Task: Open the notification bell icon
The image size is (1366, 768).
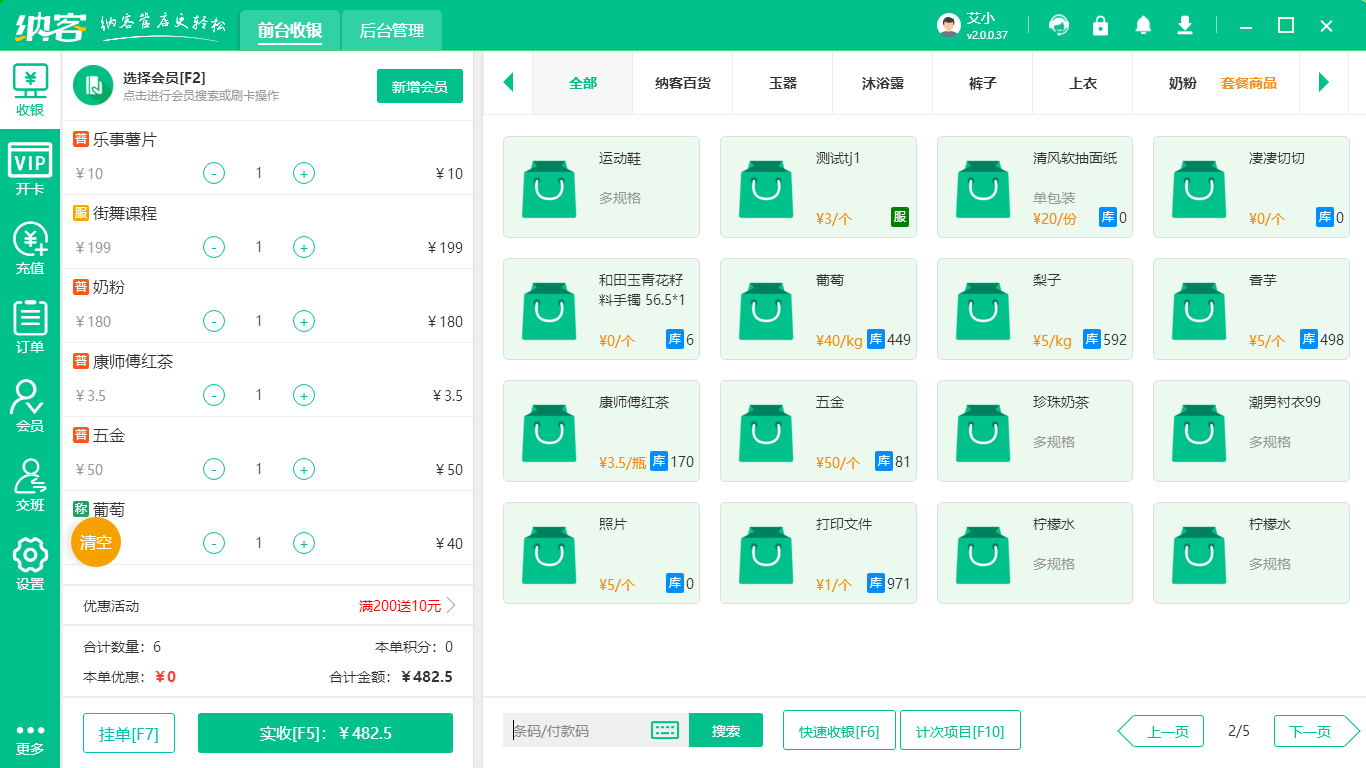Action: (x=1142, y=25)
